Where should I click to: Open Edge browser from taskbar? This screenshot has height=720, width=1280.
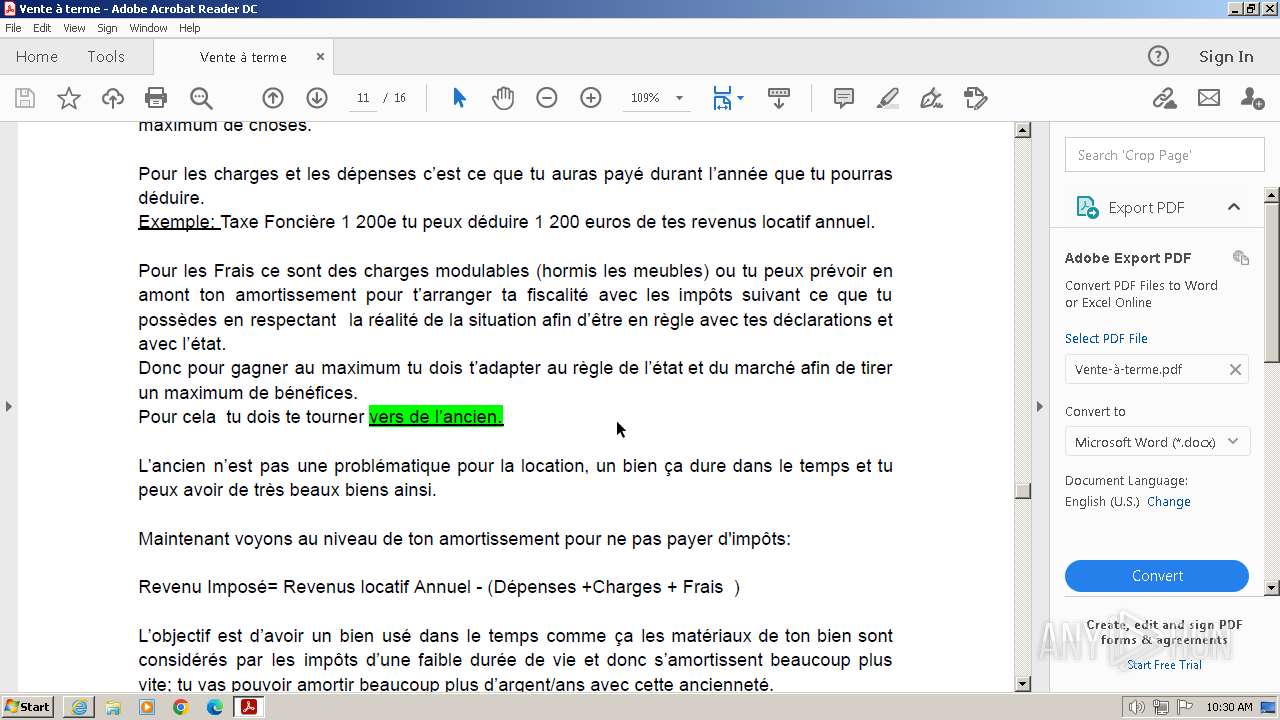point(215,707)
